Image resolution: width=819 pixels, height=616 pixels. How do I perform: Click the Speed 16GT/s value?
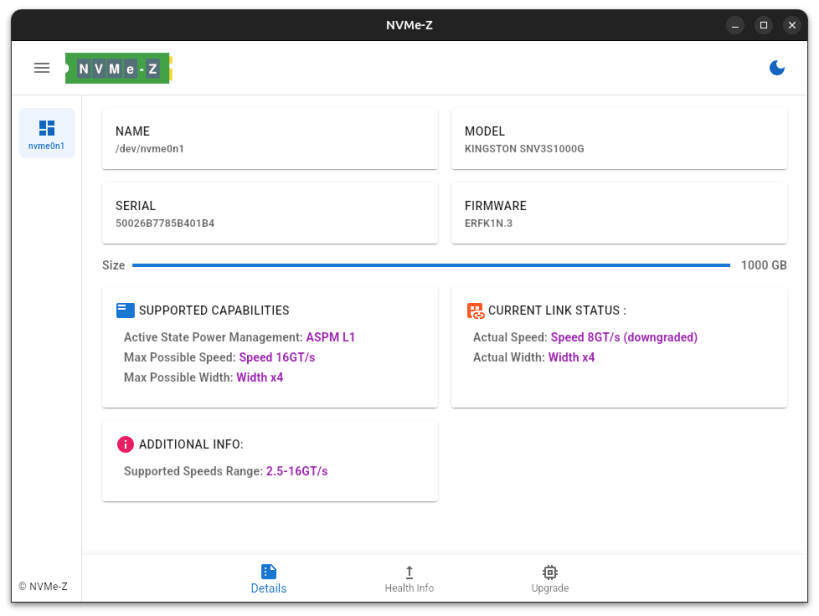277,358
